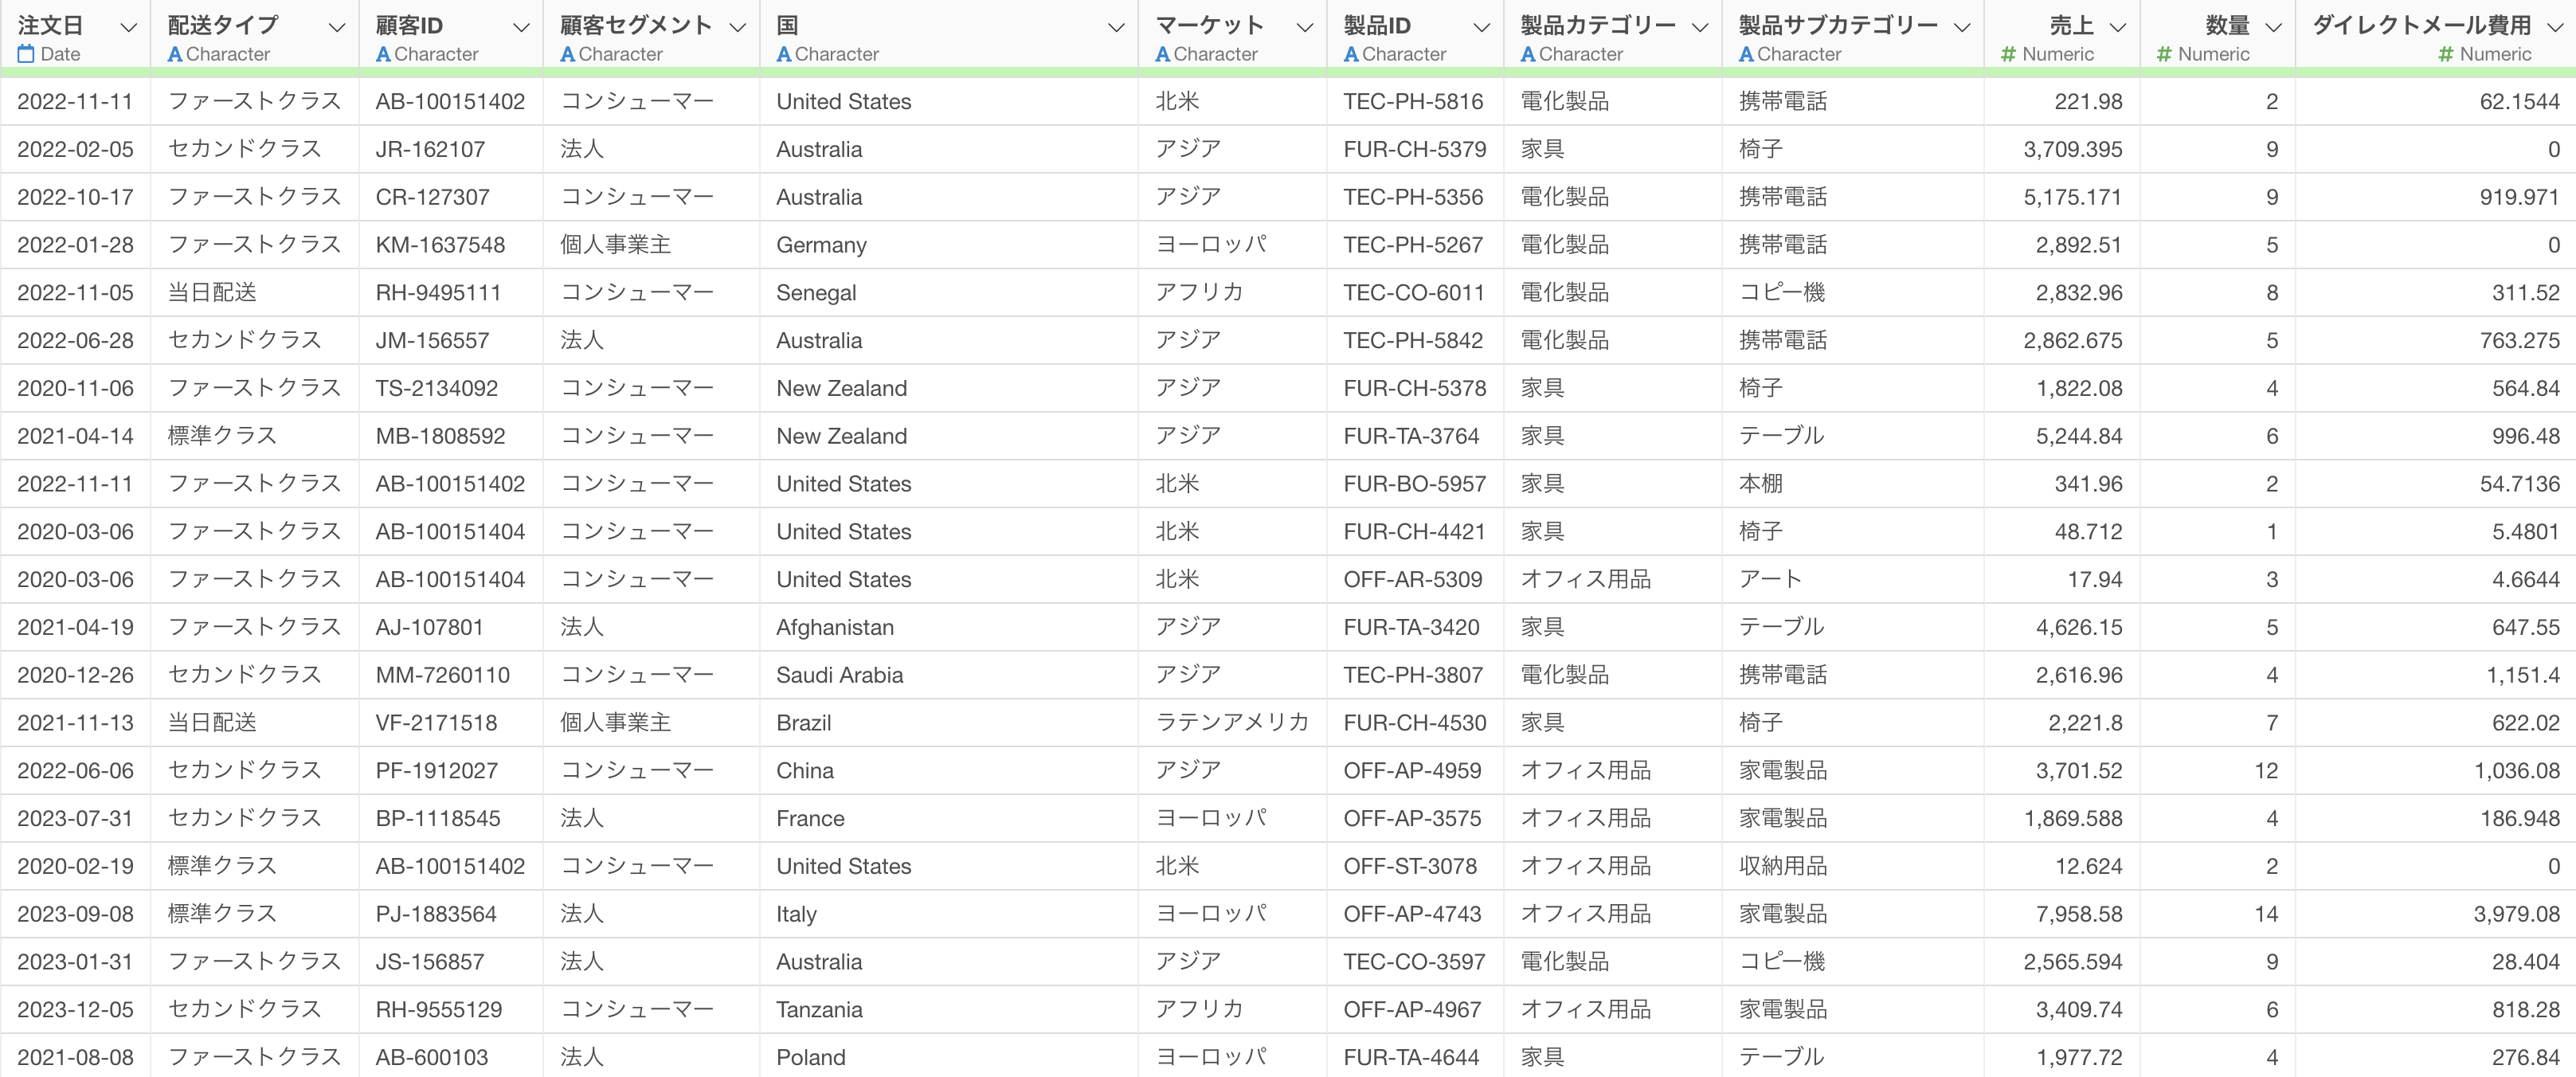Image resolution: width=2576 pixels, height=1077 pixels.
Task: Select the country cell Poland
Action: pos(810,1058)
